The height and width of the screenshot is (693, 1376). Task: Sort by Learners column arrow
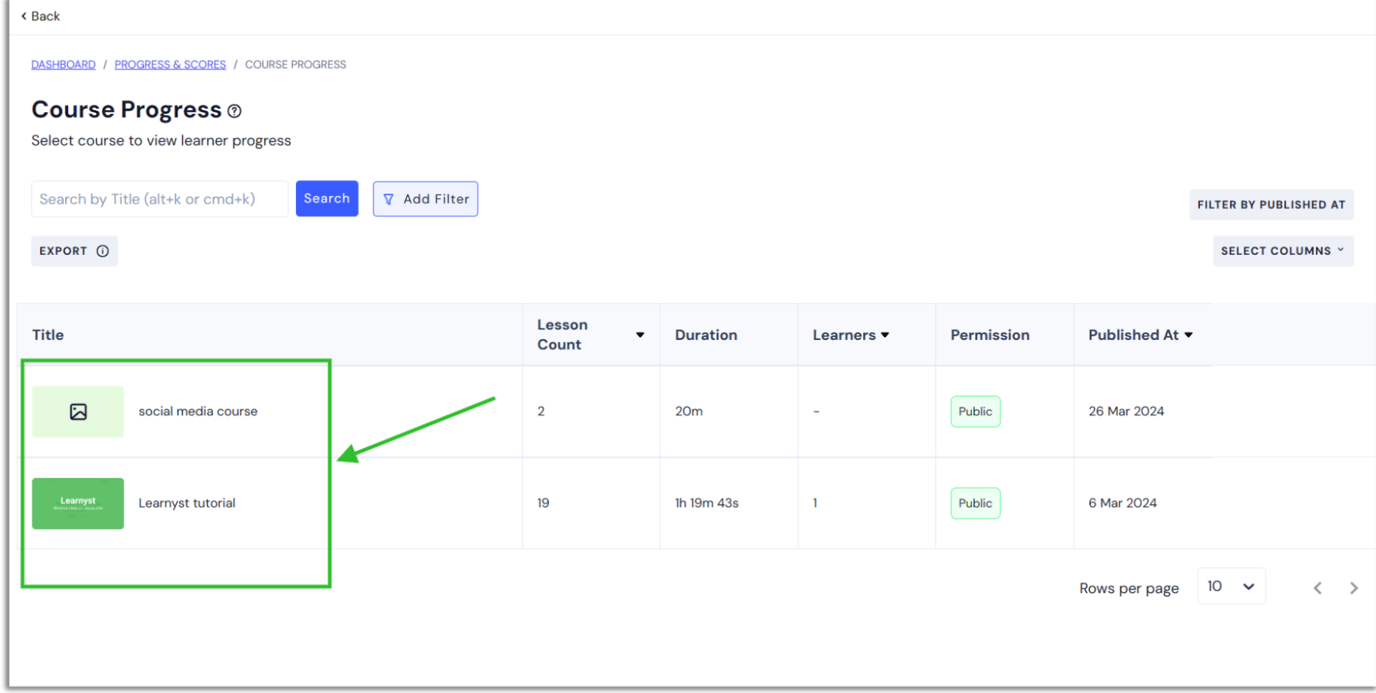coord(884,335)
